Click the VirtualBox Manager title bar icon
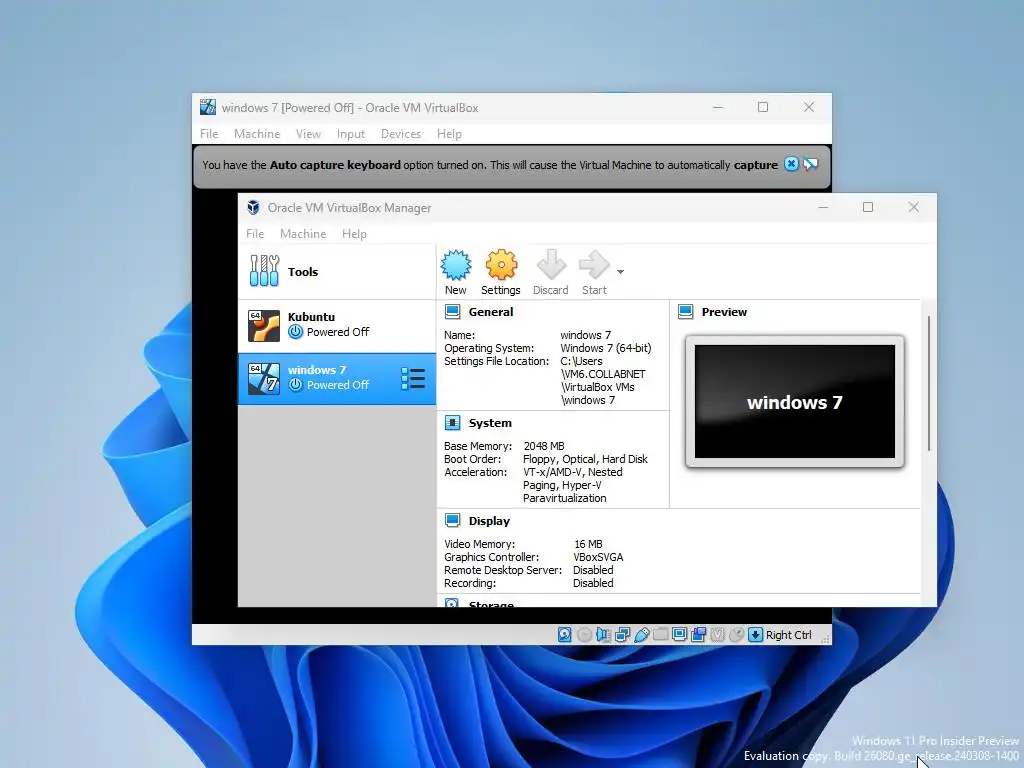Screen dimensions: 1024x768 [x=253, y=208]
